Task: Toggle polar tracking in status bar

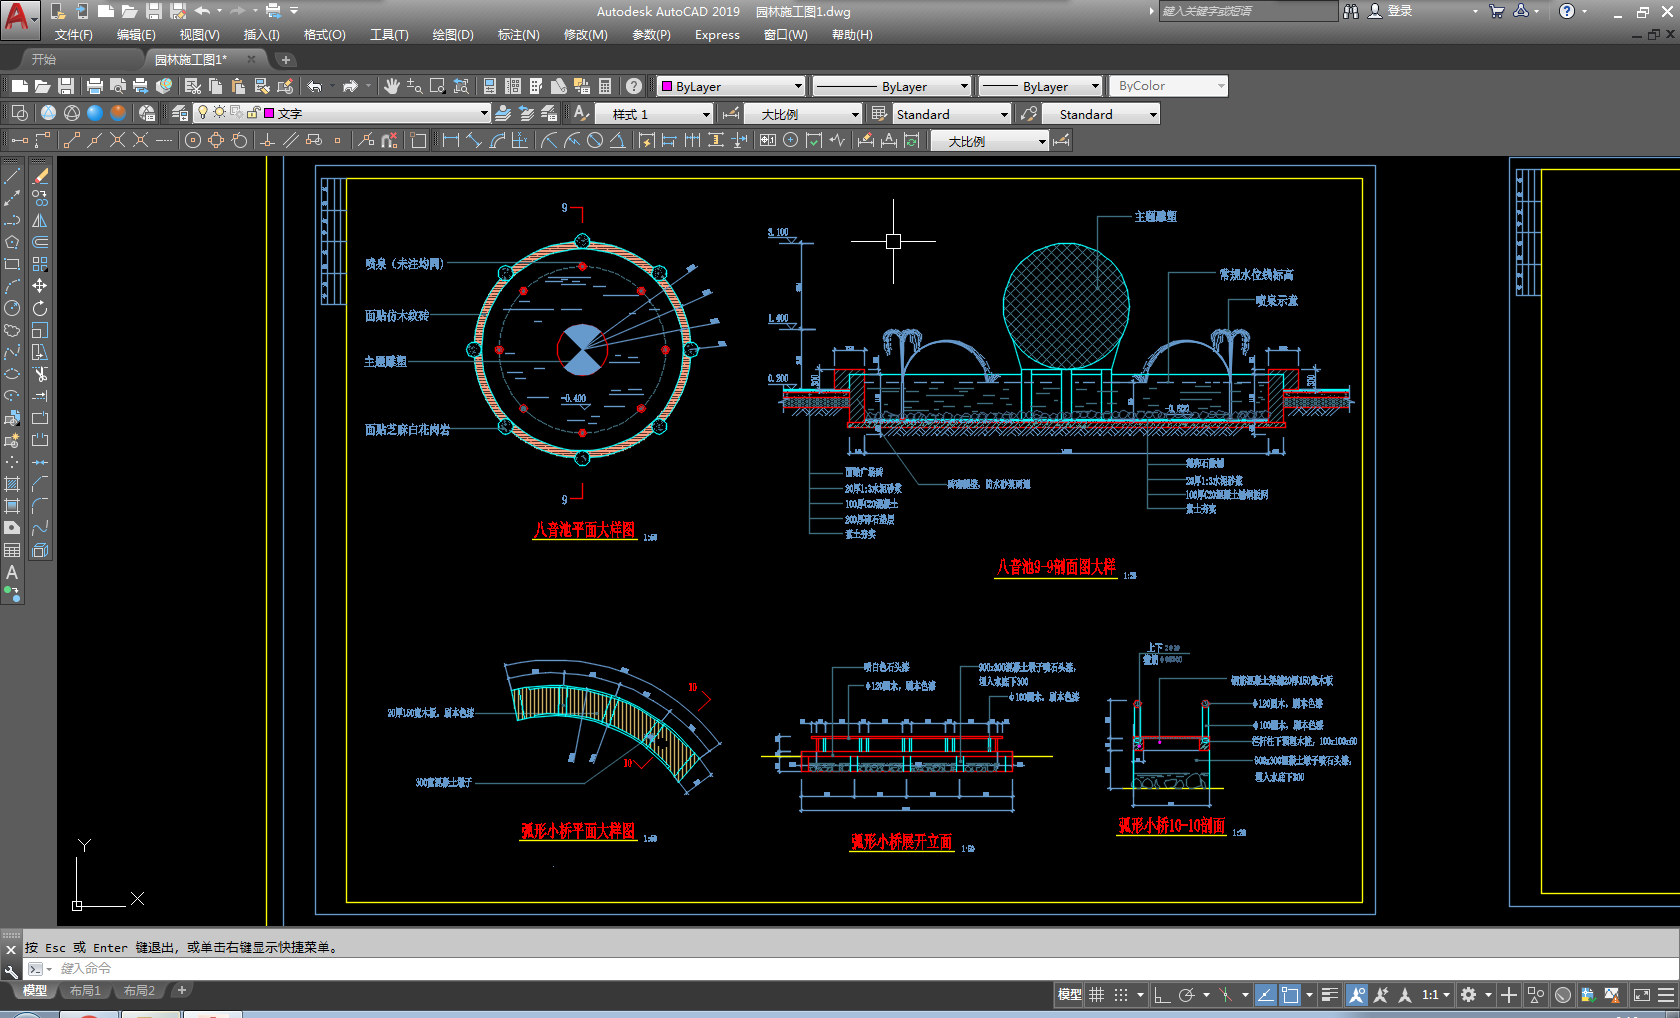Action: [1187, 995]
